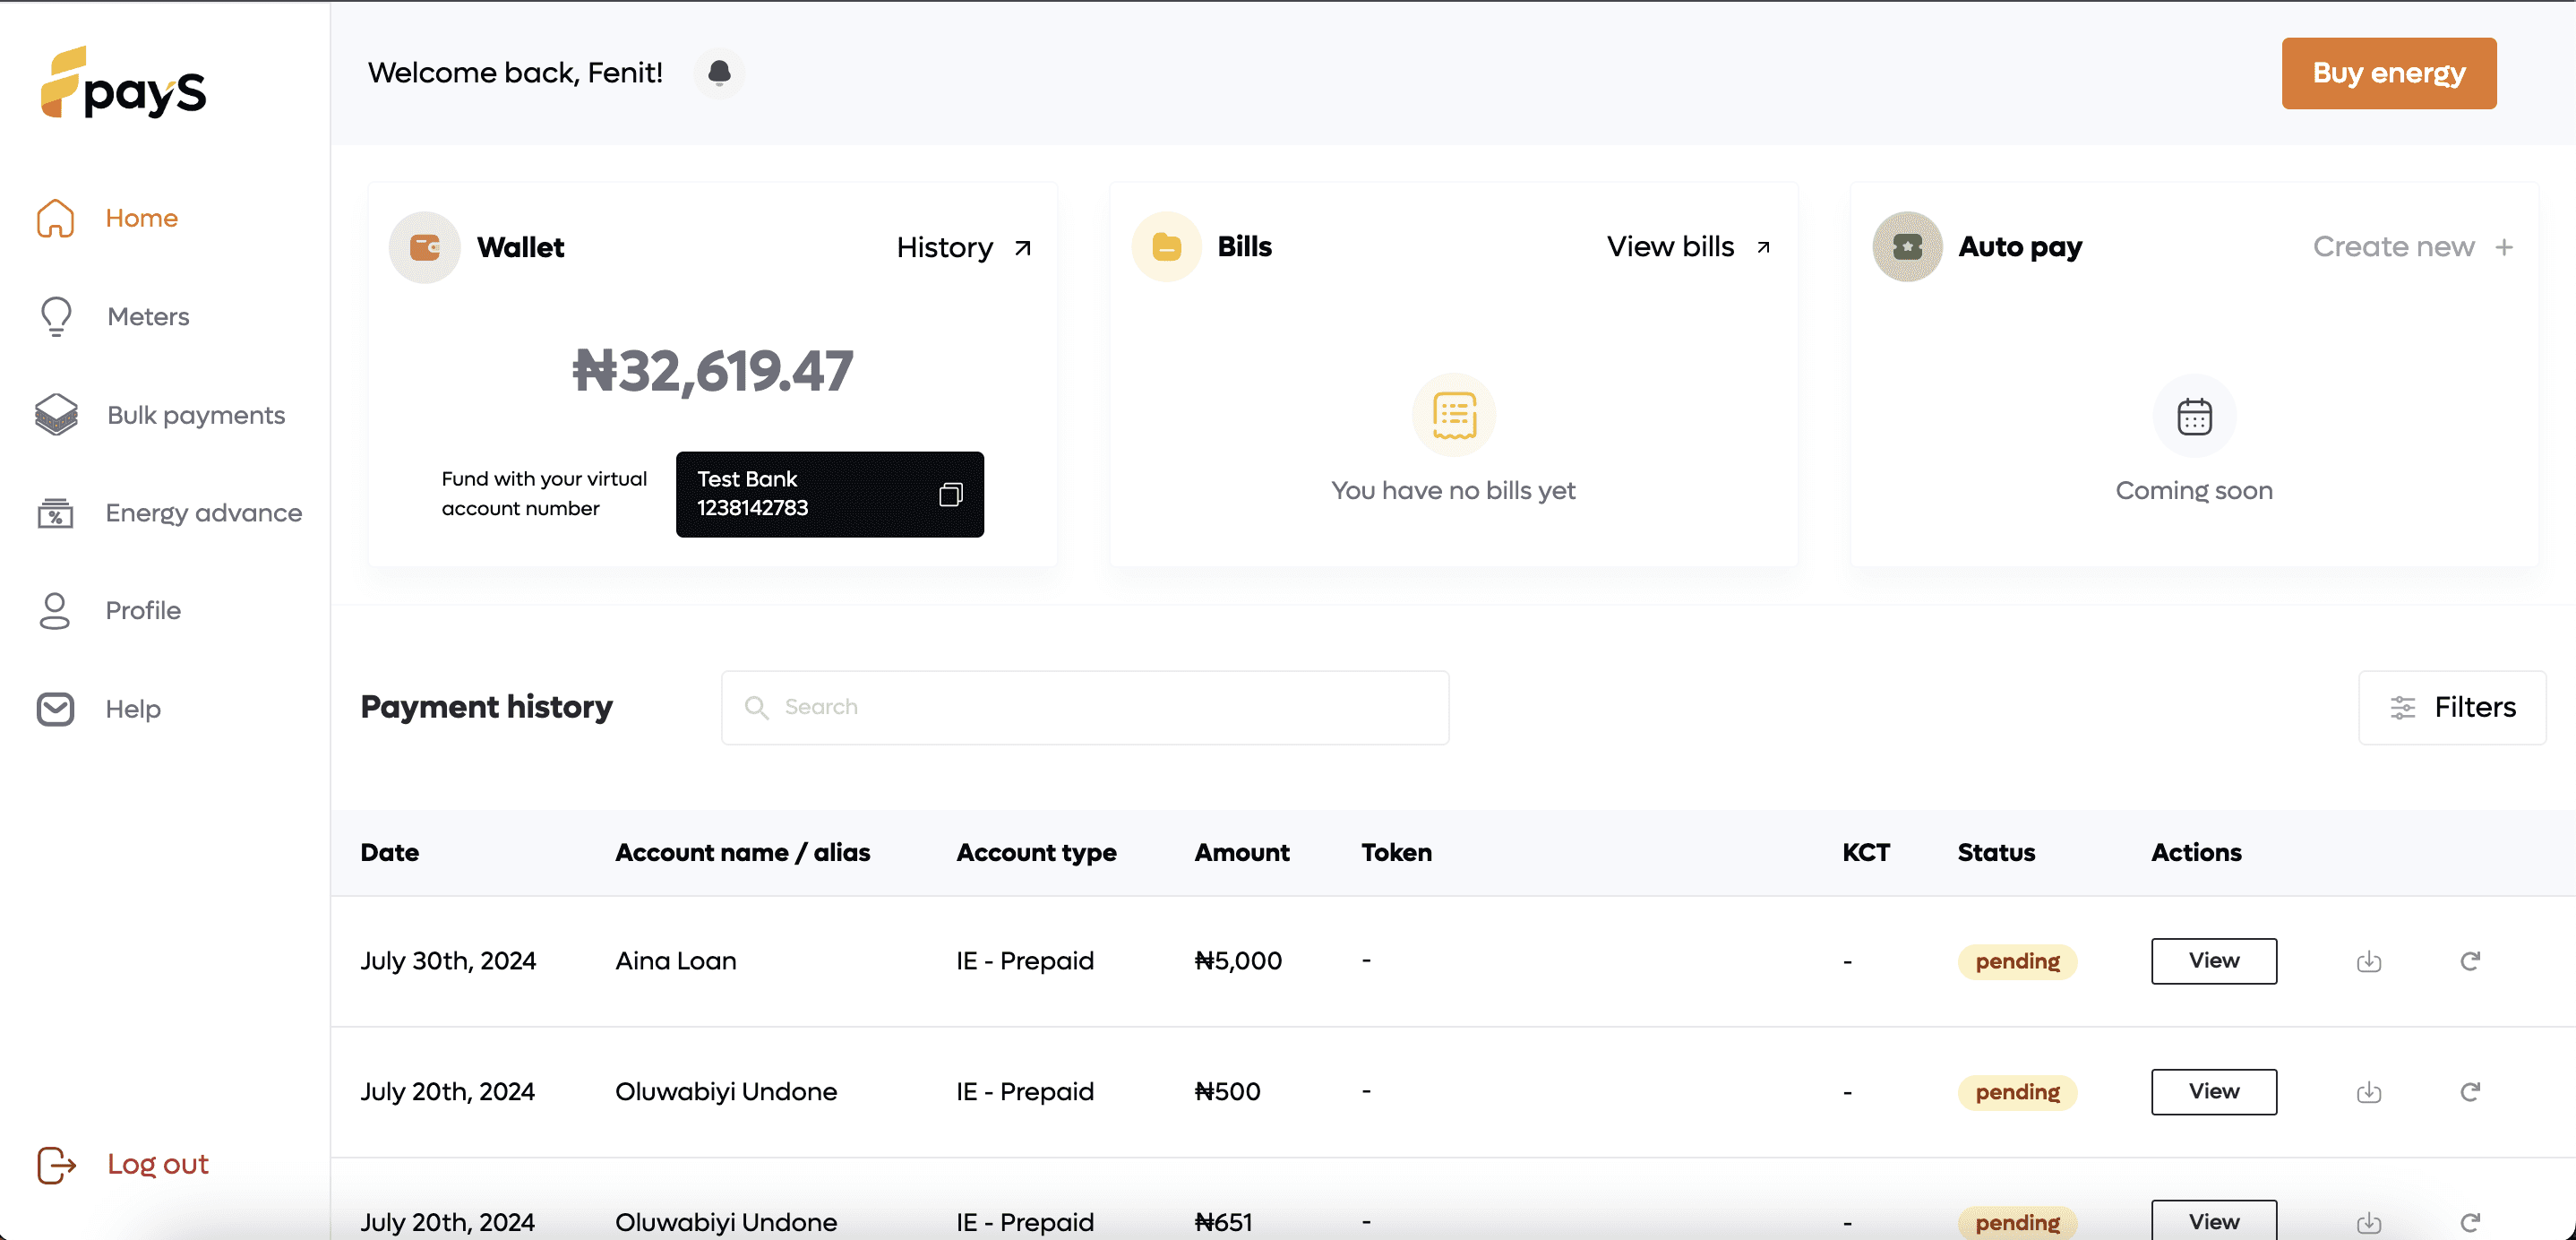
Task: Click the ₦32,619.47 wallet balance
Action: [712, 372]
